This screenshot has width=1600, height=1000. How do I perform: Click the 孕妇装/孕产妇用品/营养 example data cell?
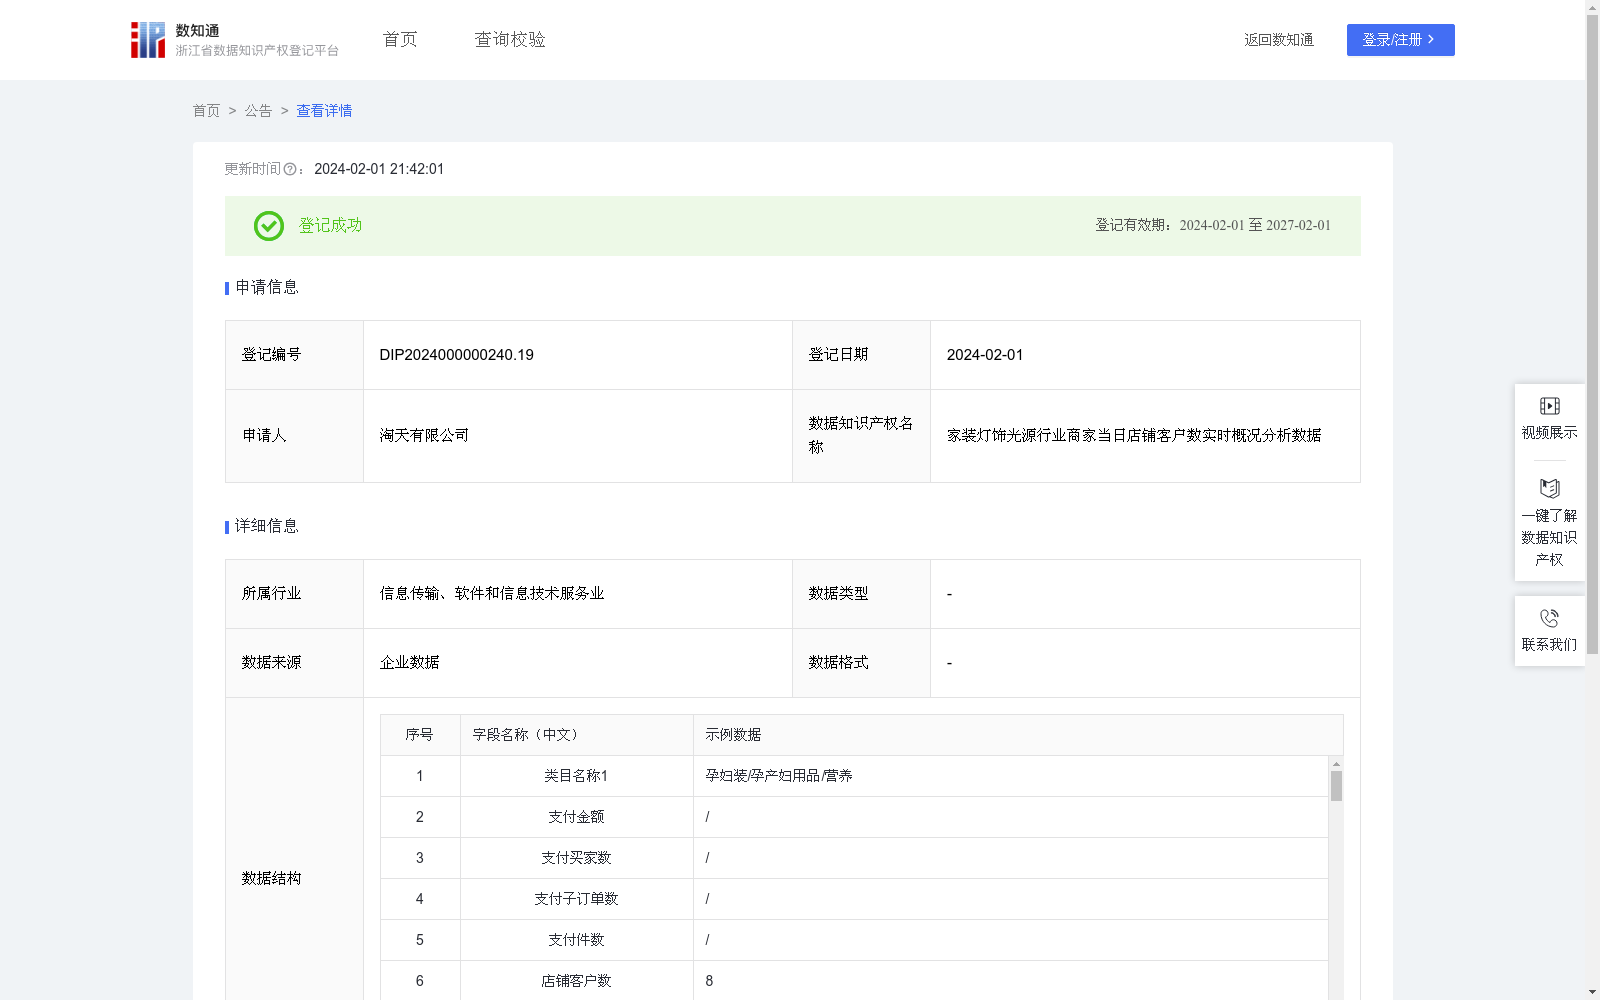click(x=779, y=775)
